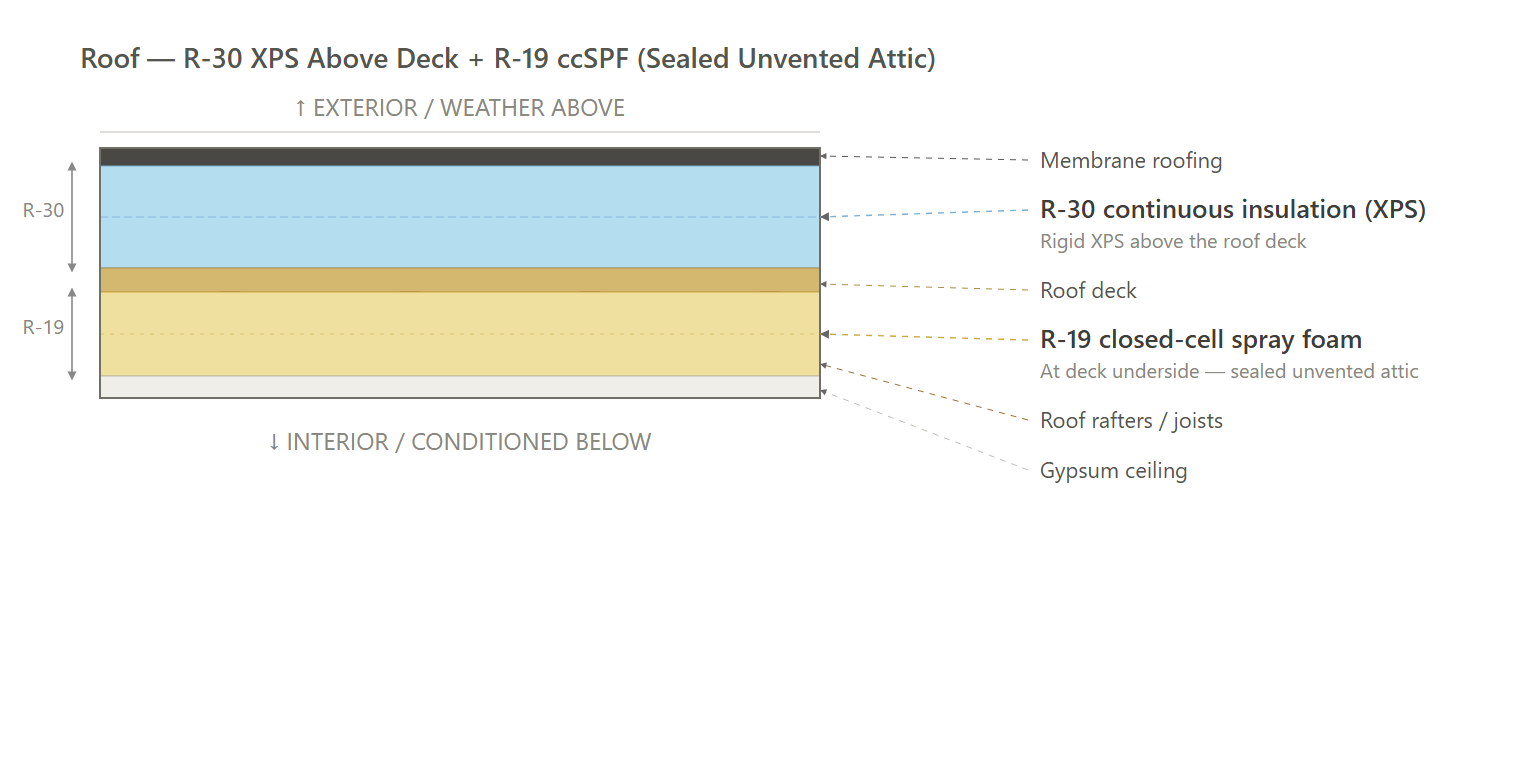Select the yellow closed-cell spray foam layer
The width and height of the screenshot is (1520, 776).
click(460, 334)
